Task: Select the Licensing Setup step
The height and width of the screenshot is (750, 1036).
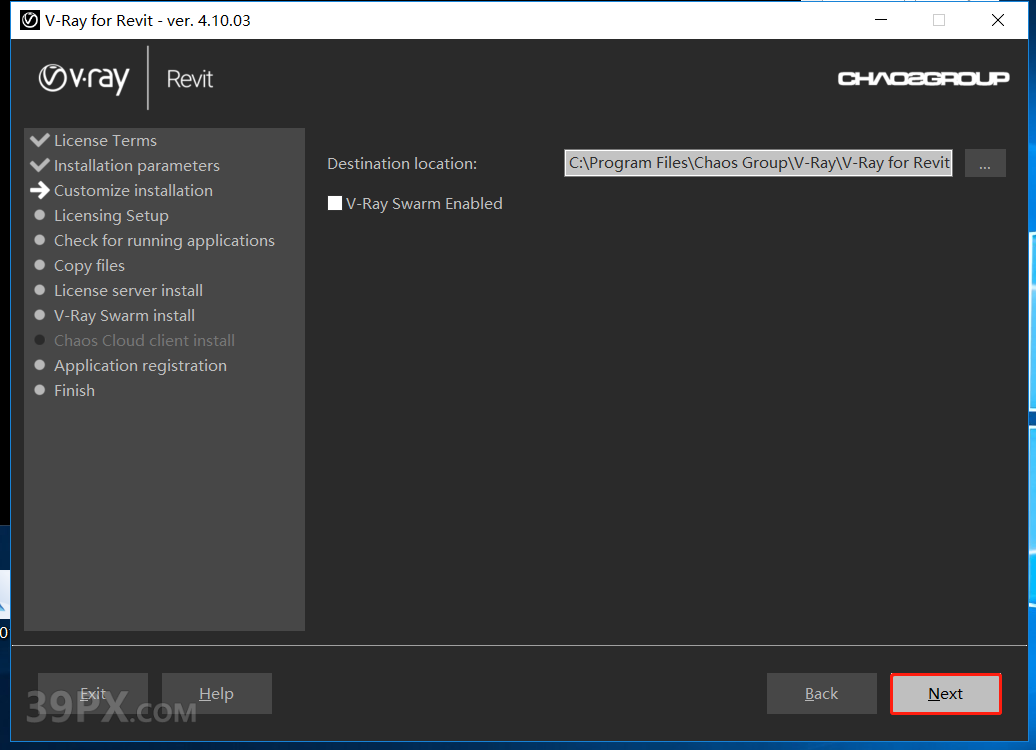Action: (x=111, y=216)
